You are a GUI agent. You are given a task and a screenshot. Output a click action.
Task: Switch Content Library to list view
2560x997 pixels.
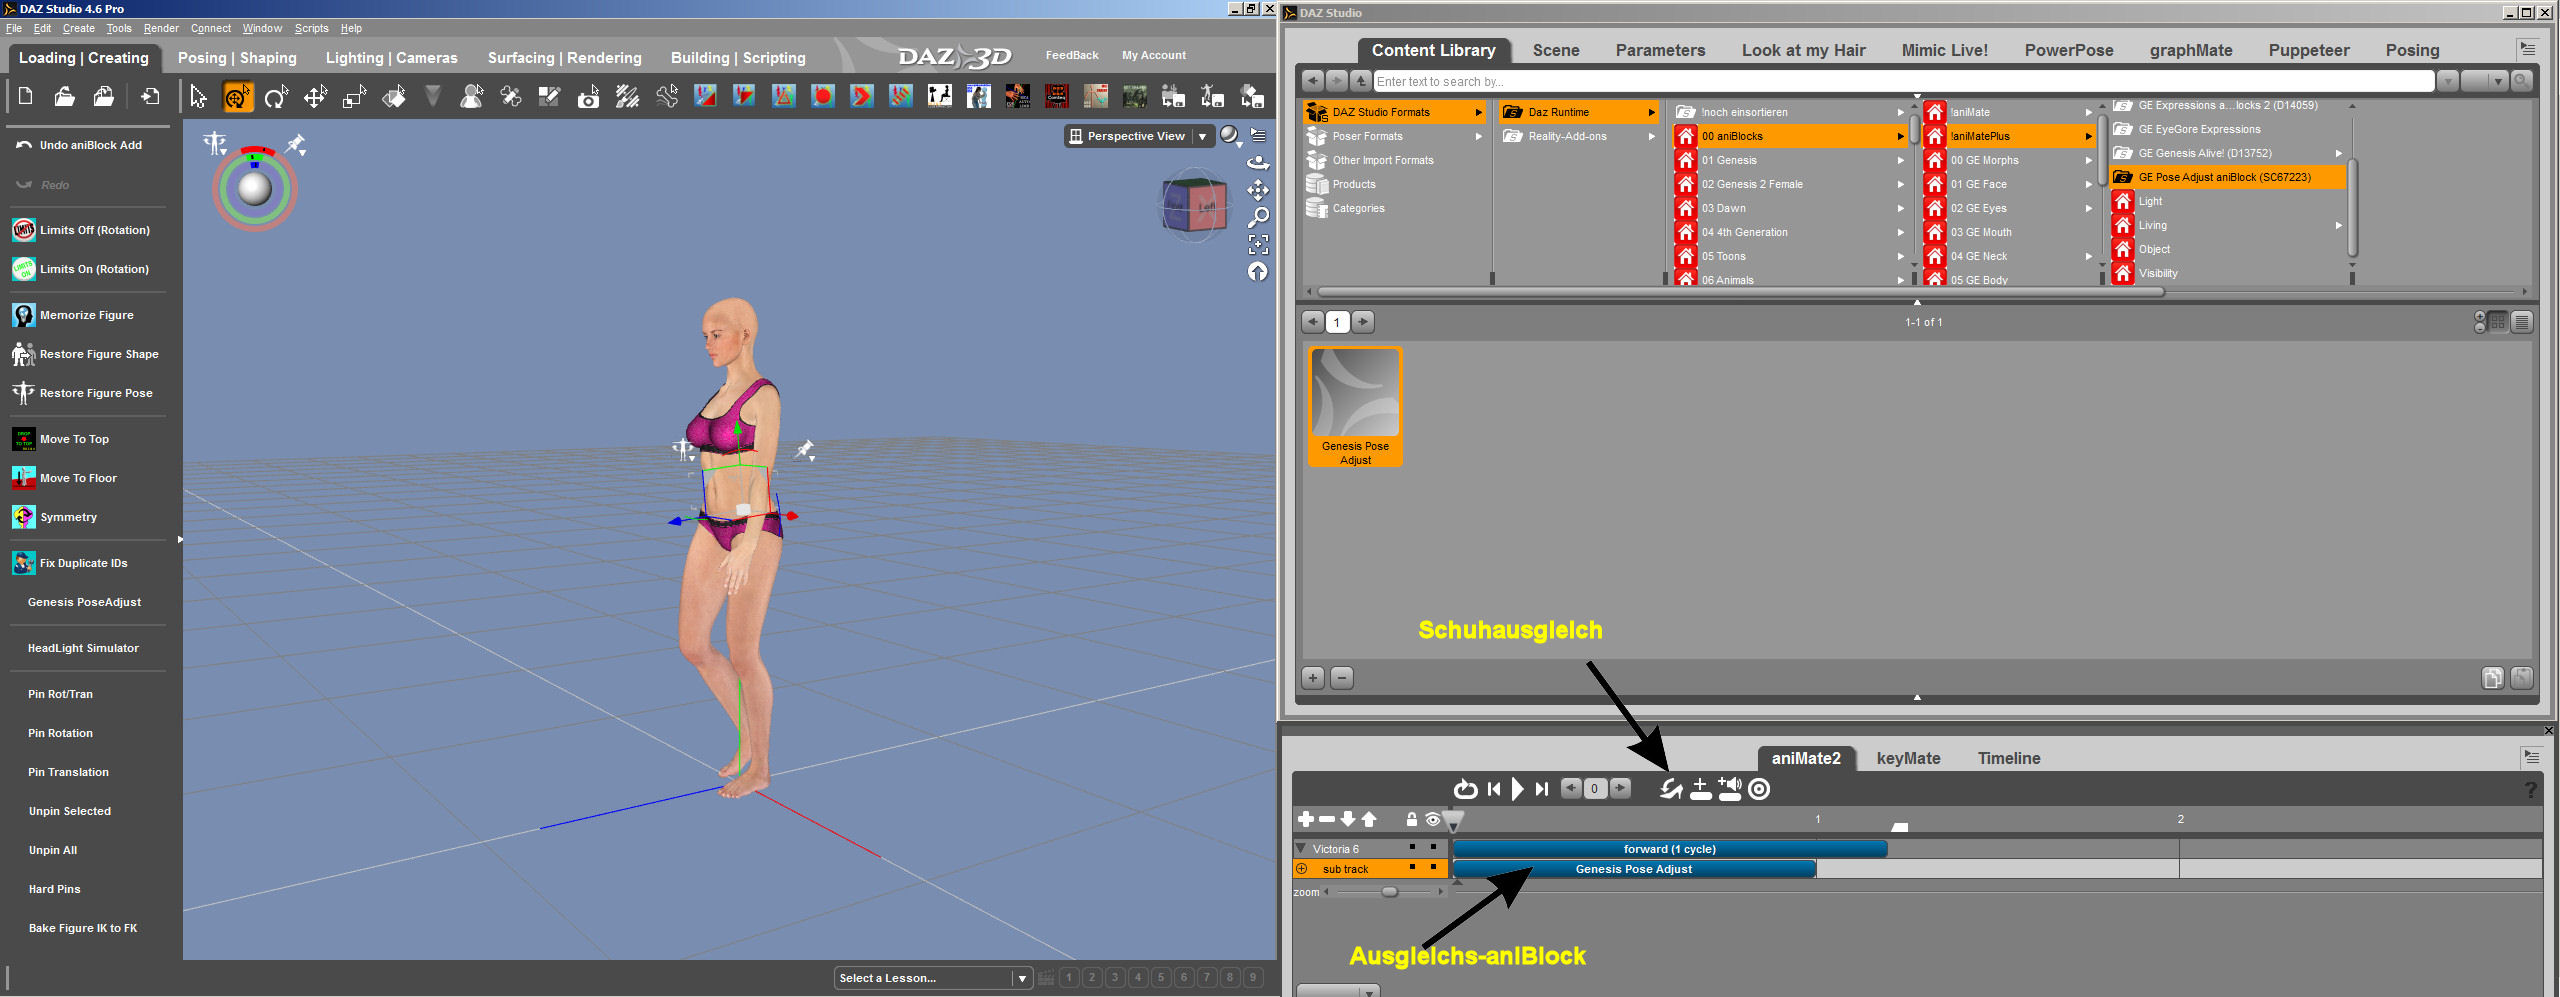click(2521, 322)
